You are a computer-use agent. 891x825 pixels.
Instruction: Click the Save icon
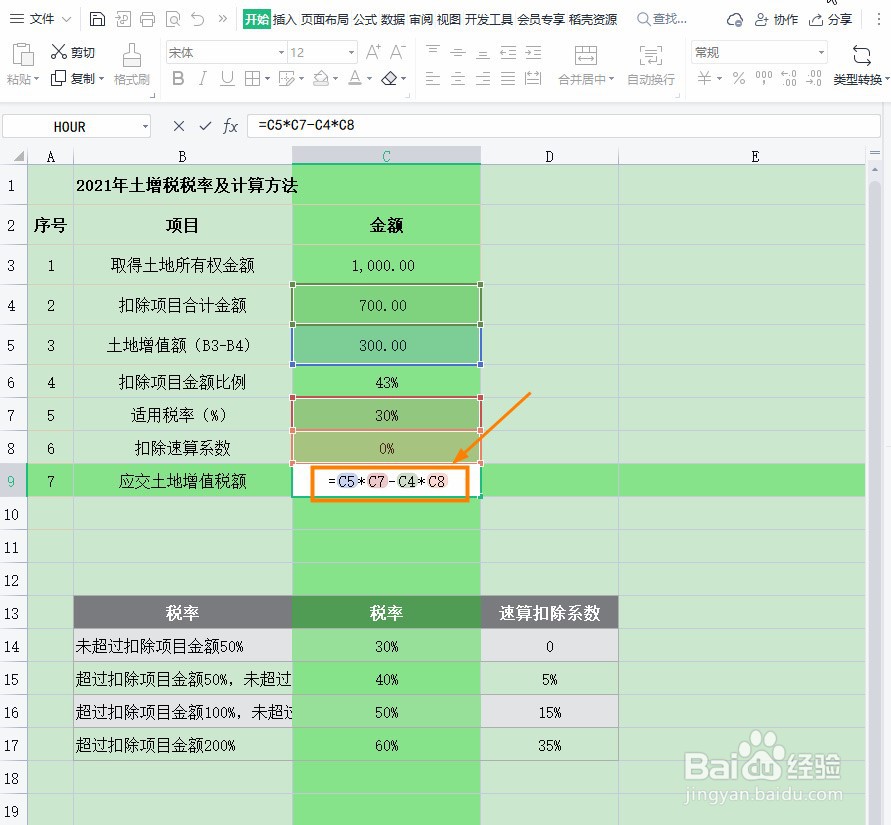tap(95, 18)
